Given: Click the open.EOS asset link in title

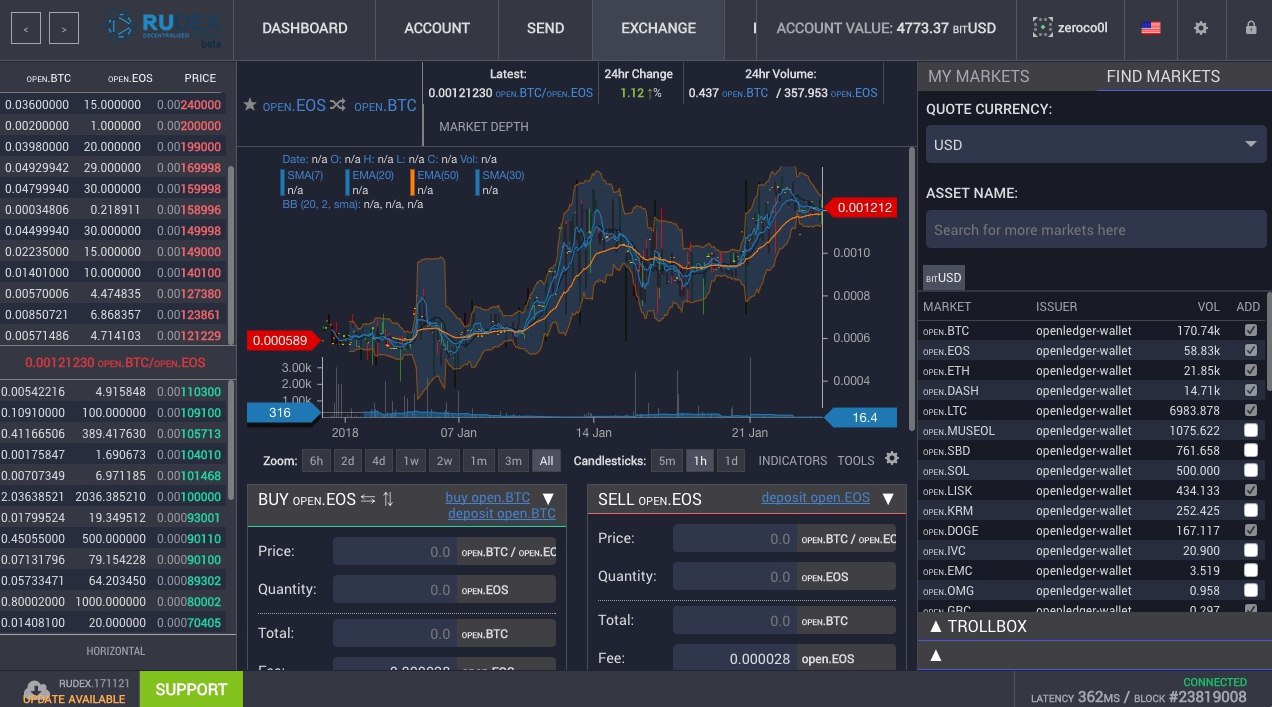Looking at the screenshot, I should tap(295, 105).
